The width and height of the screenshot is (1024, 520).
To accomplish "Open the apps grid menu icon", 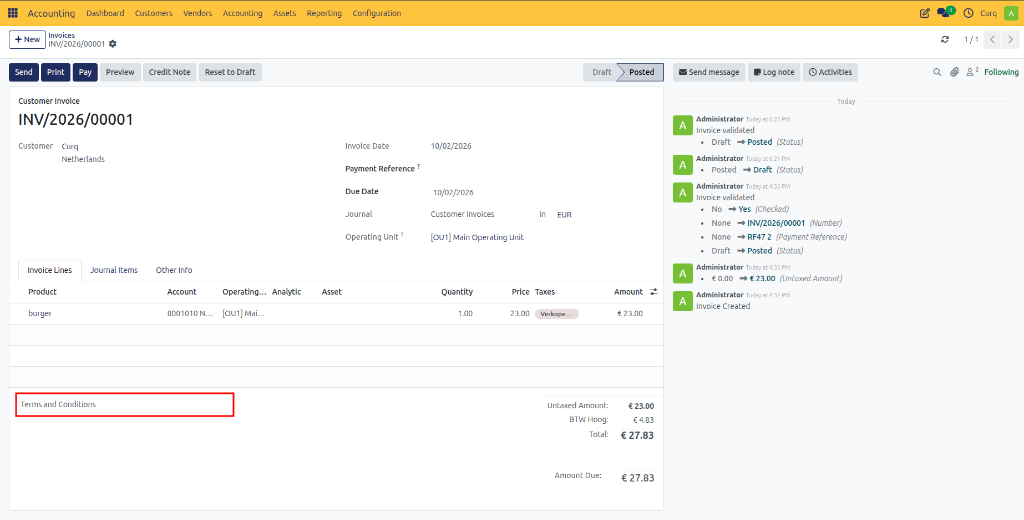I will [x=13, y=13].
